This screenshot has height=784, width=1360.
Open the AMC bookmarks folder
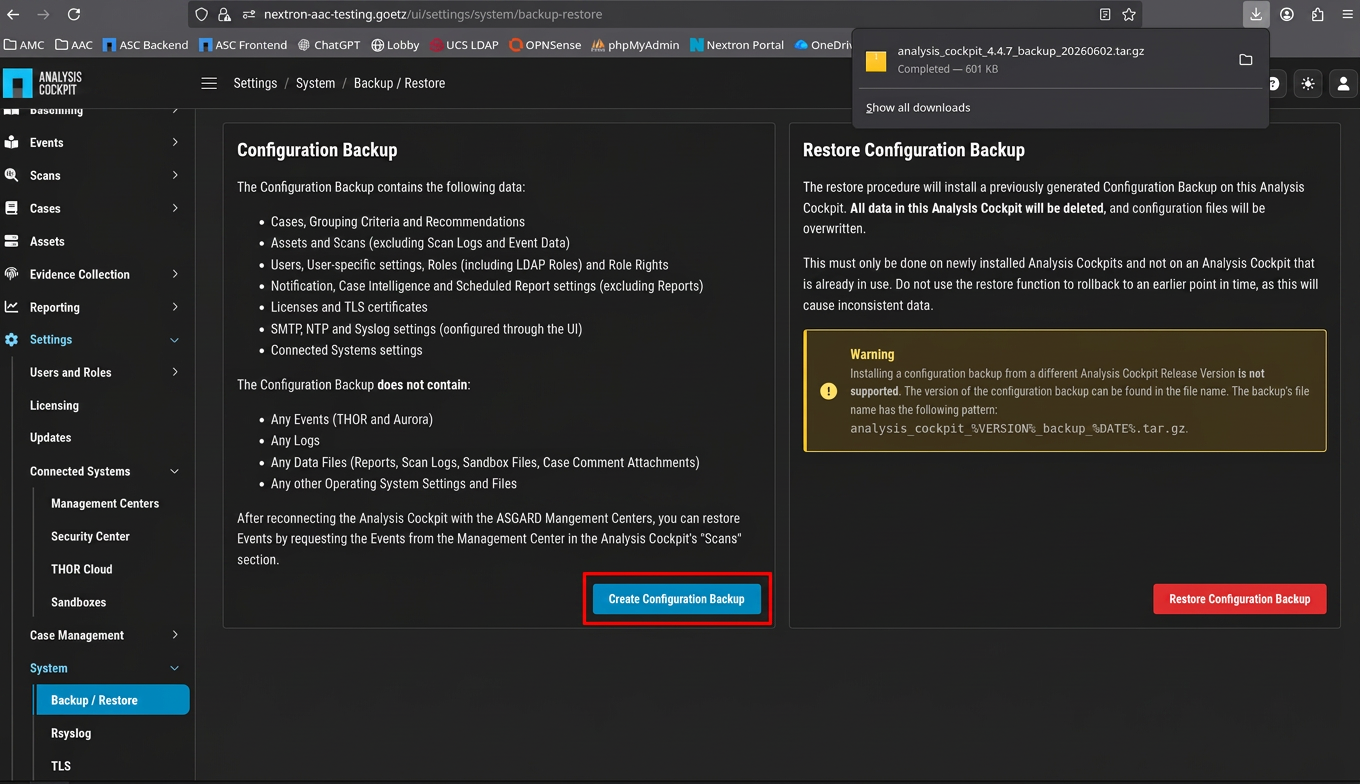point(25,45)
